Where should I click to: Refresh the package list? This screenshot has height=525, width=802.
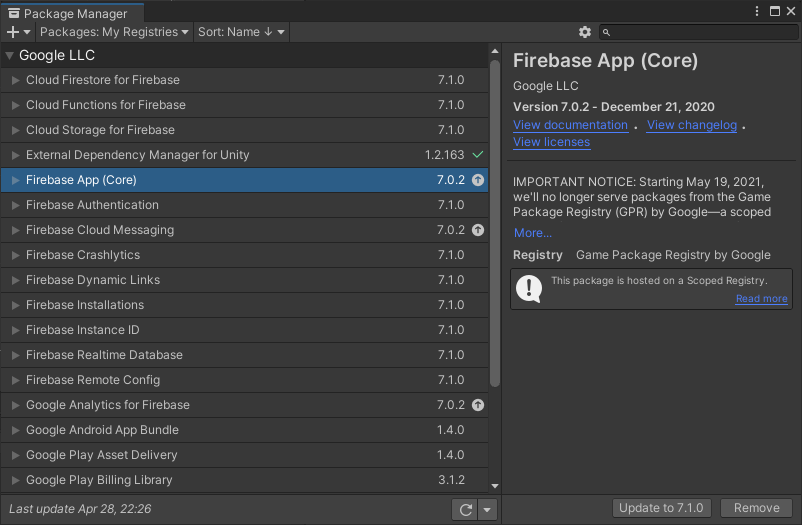[x=465, y=510]
